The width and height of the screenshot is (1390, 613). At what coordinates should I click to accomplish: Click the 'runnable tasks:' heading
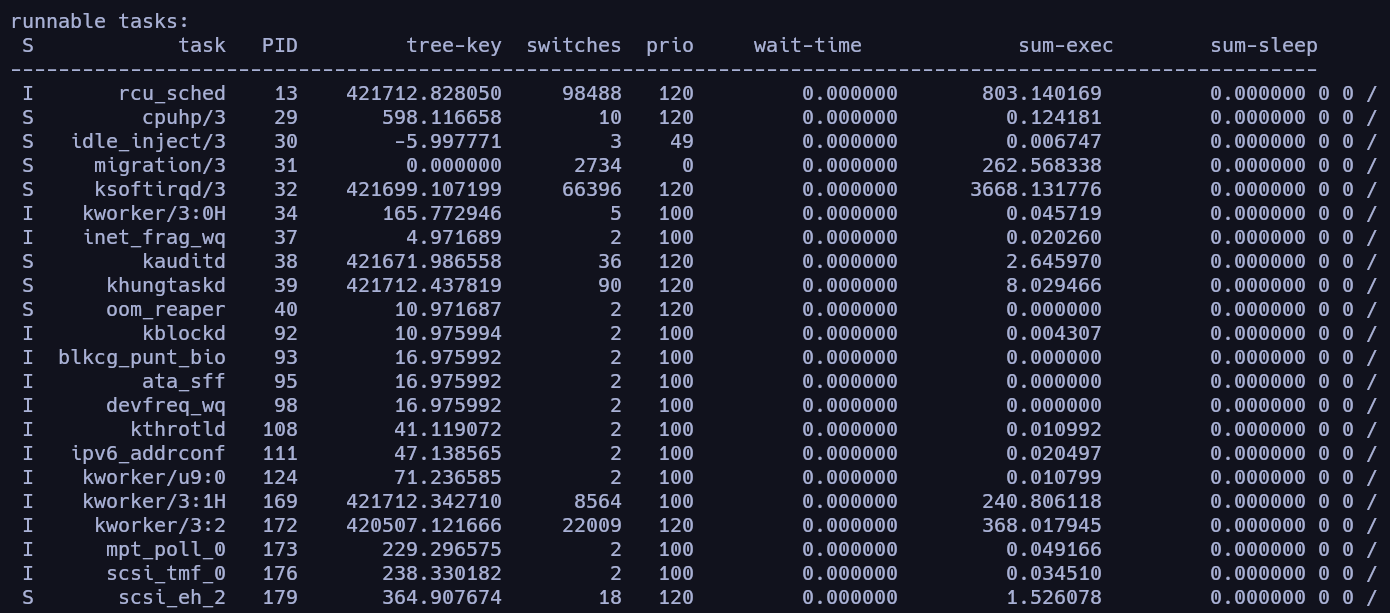click(x=100, y=21)
